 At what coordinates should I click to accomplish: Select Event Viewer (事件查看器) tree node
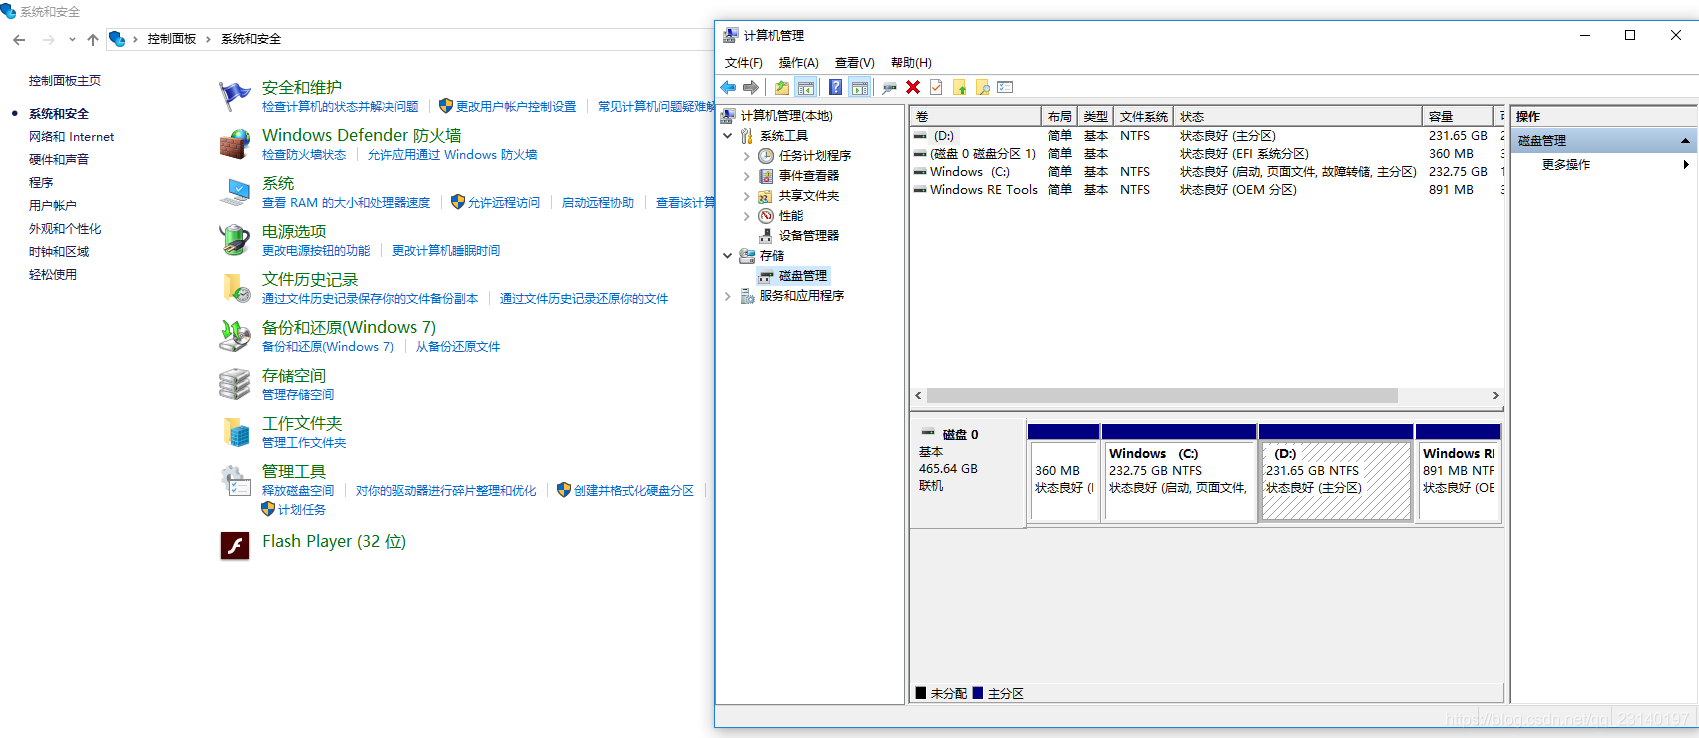coord(808,176)
